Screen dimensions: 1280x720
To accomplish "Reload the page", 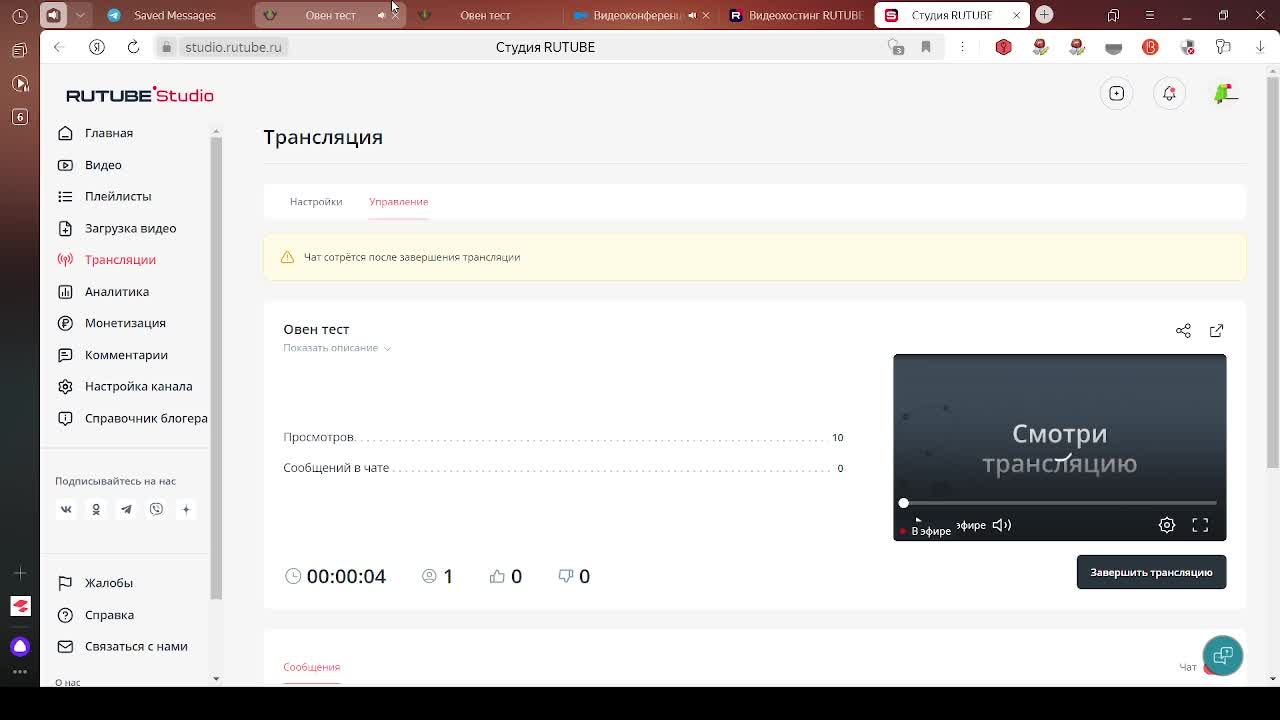I will 133,47.
